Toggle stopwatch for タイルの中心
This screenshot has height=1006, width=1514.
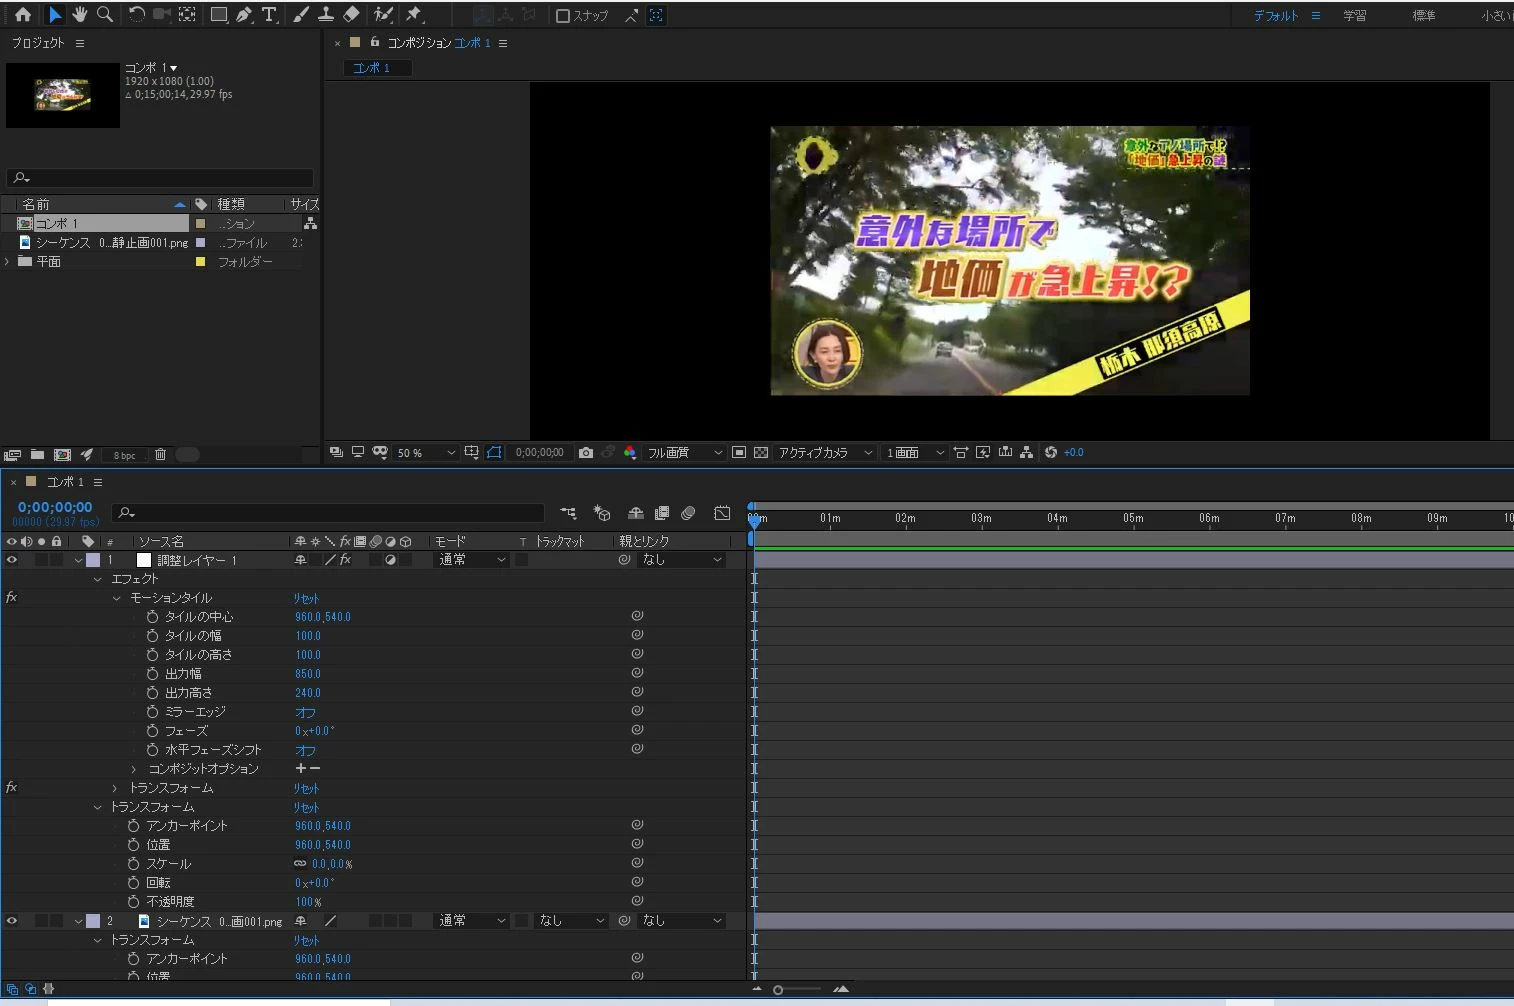pos(152,617)
